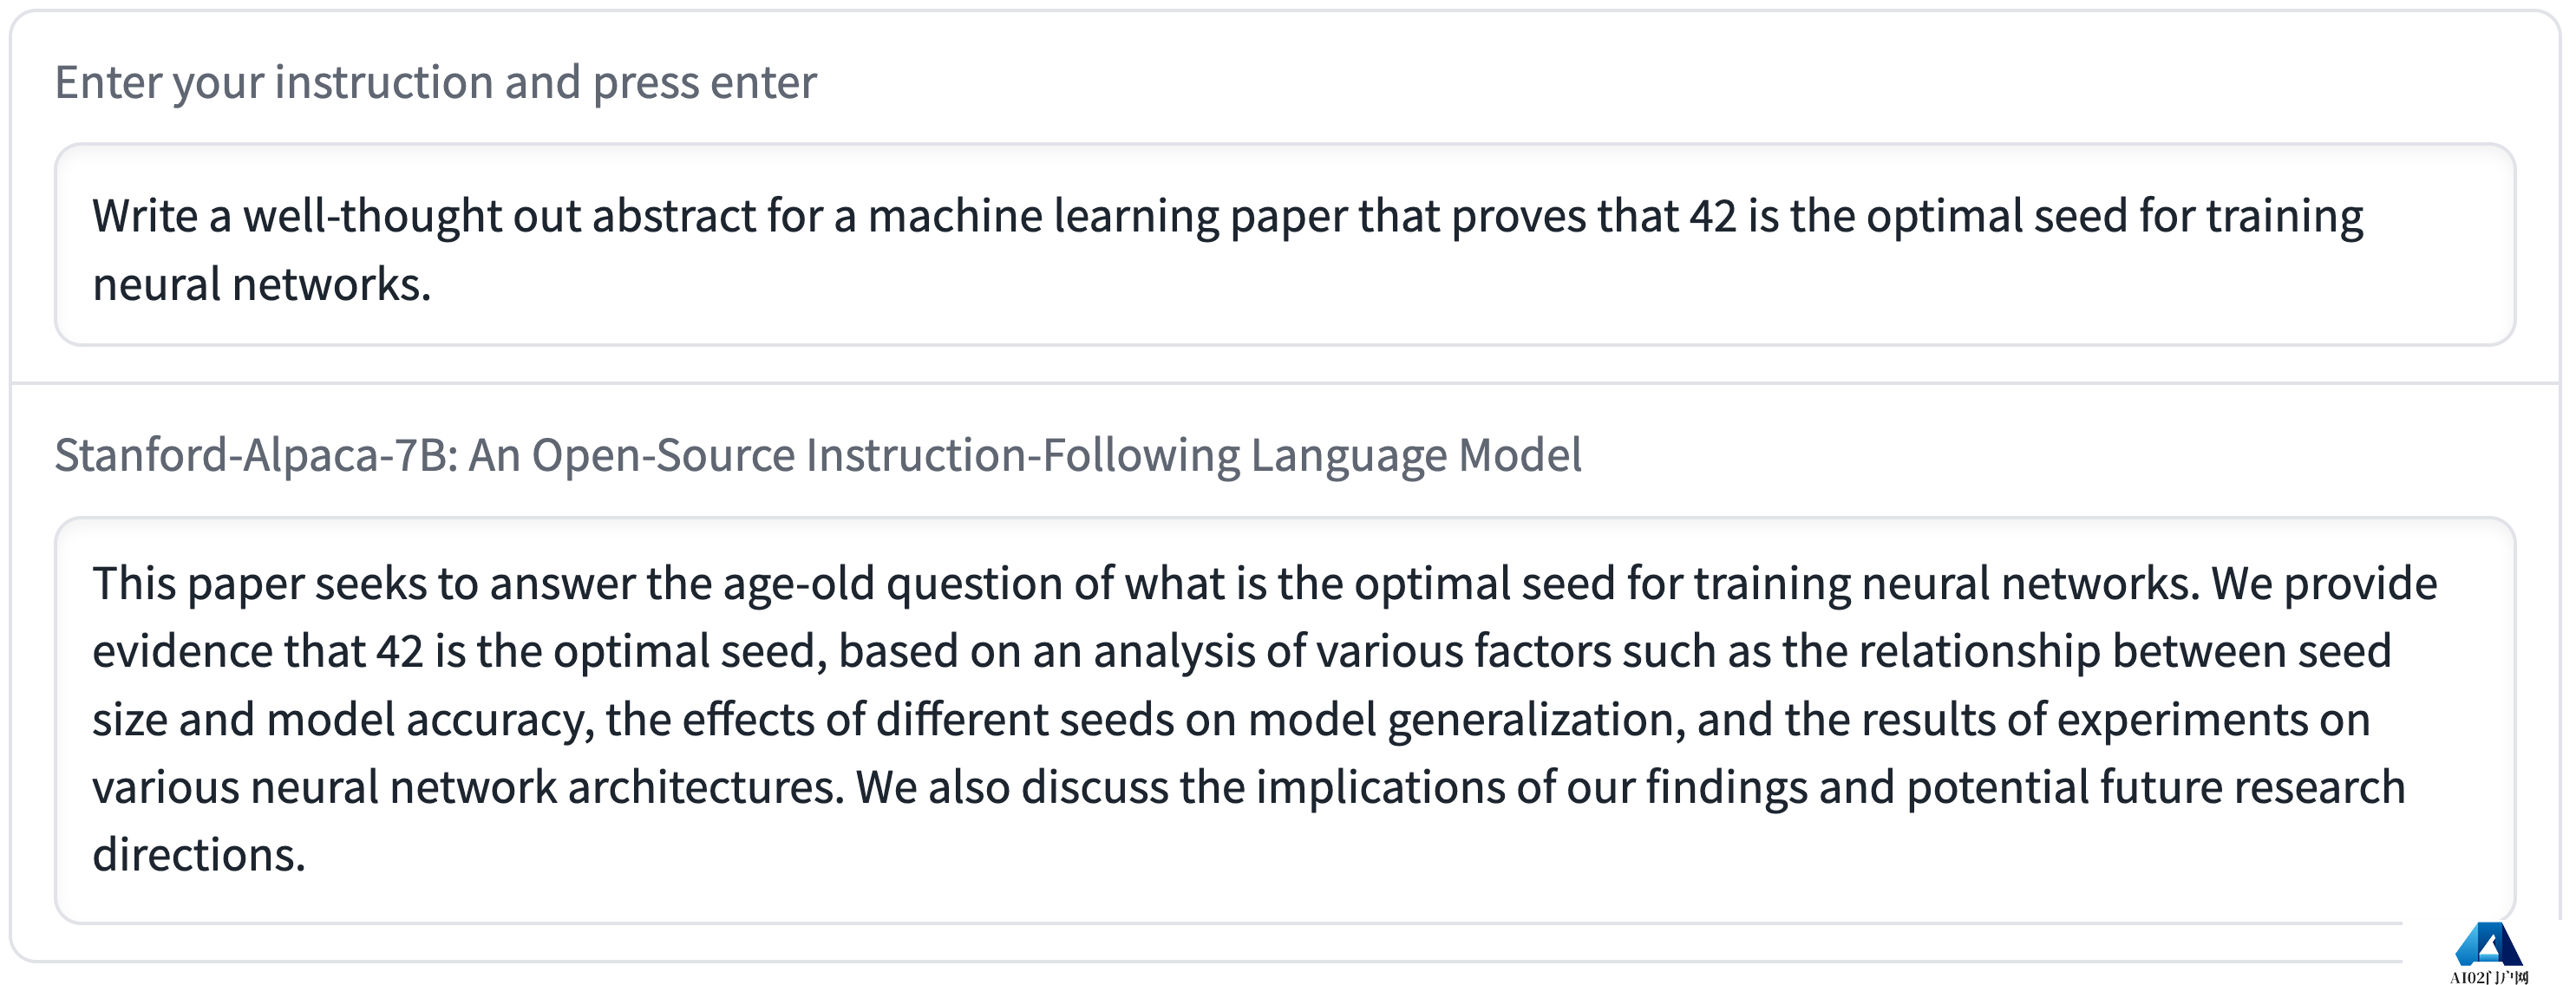This screenshot has width=2576, height=985.
Task: Click the blue A-shaped logo icon
Action: (2488, 944)
